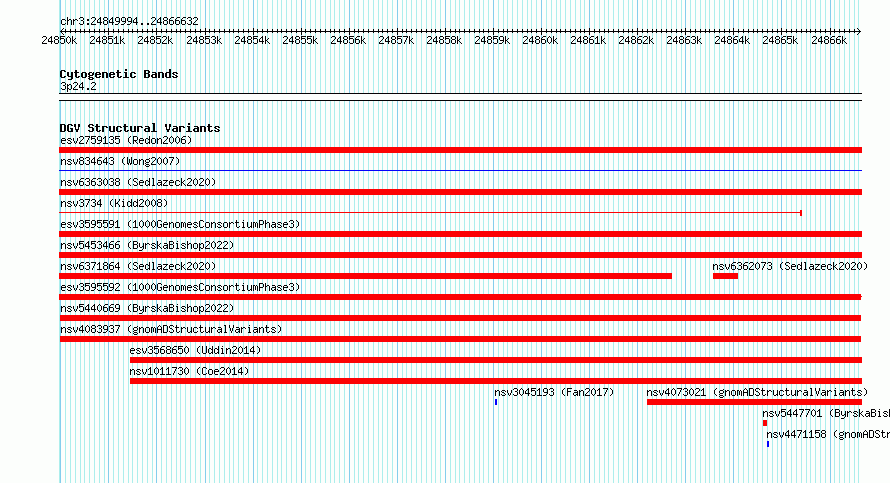Click the 24858k ruler tick label
Screen dimensions: 890x483
coord(444,40)
